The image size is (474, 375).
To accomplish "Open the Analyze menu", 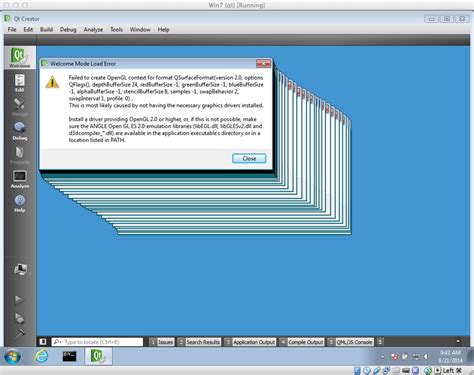I will (x=93, y=29).
